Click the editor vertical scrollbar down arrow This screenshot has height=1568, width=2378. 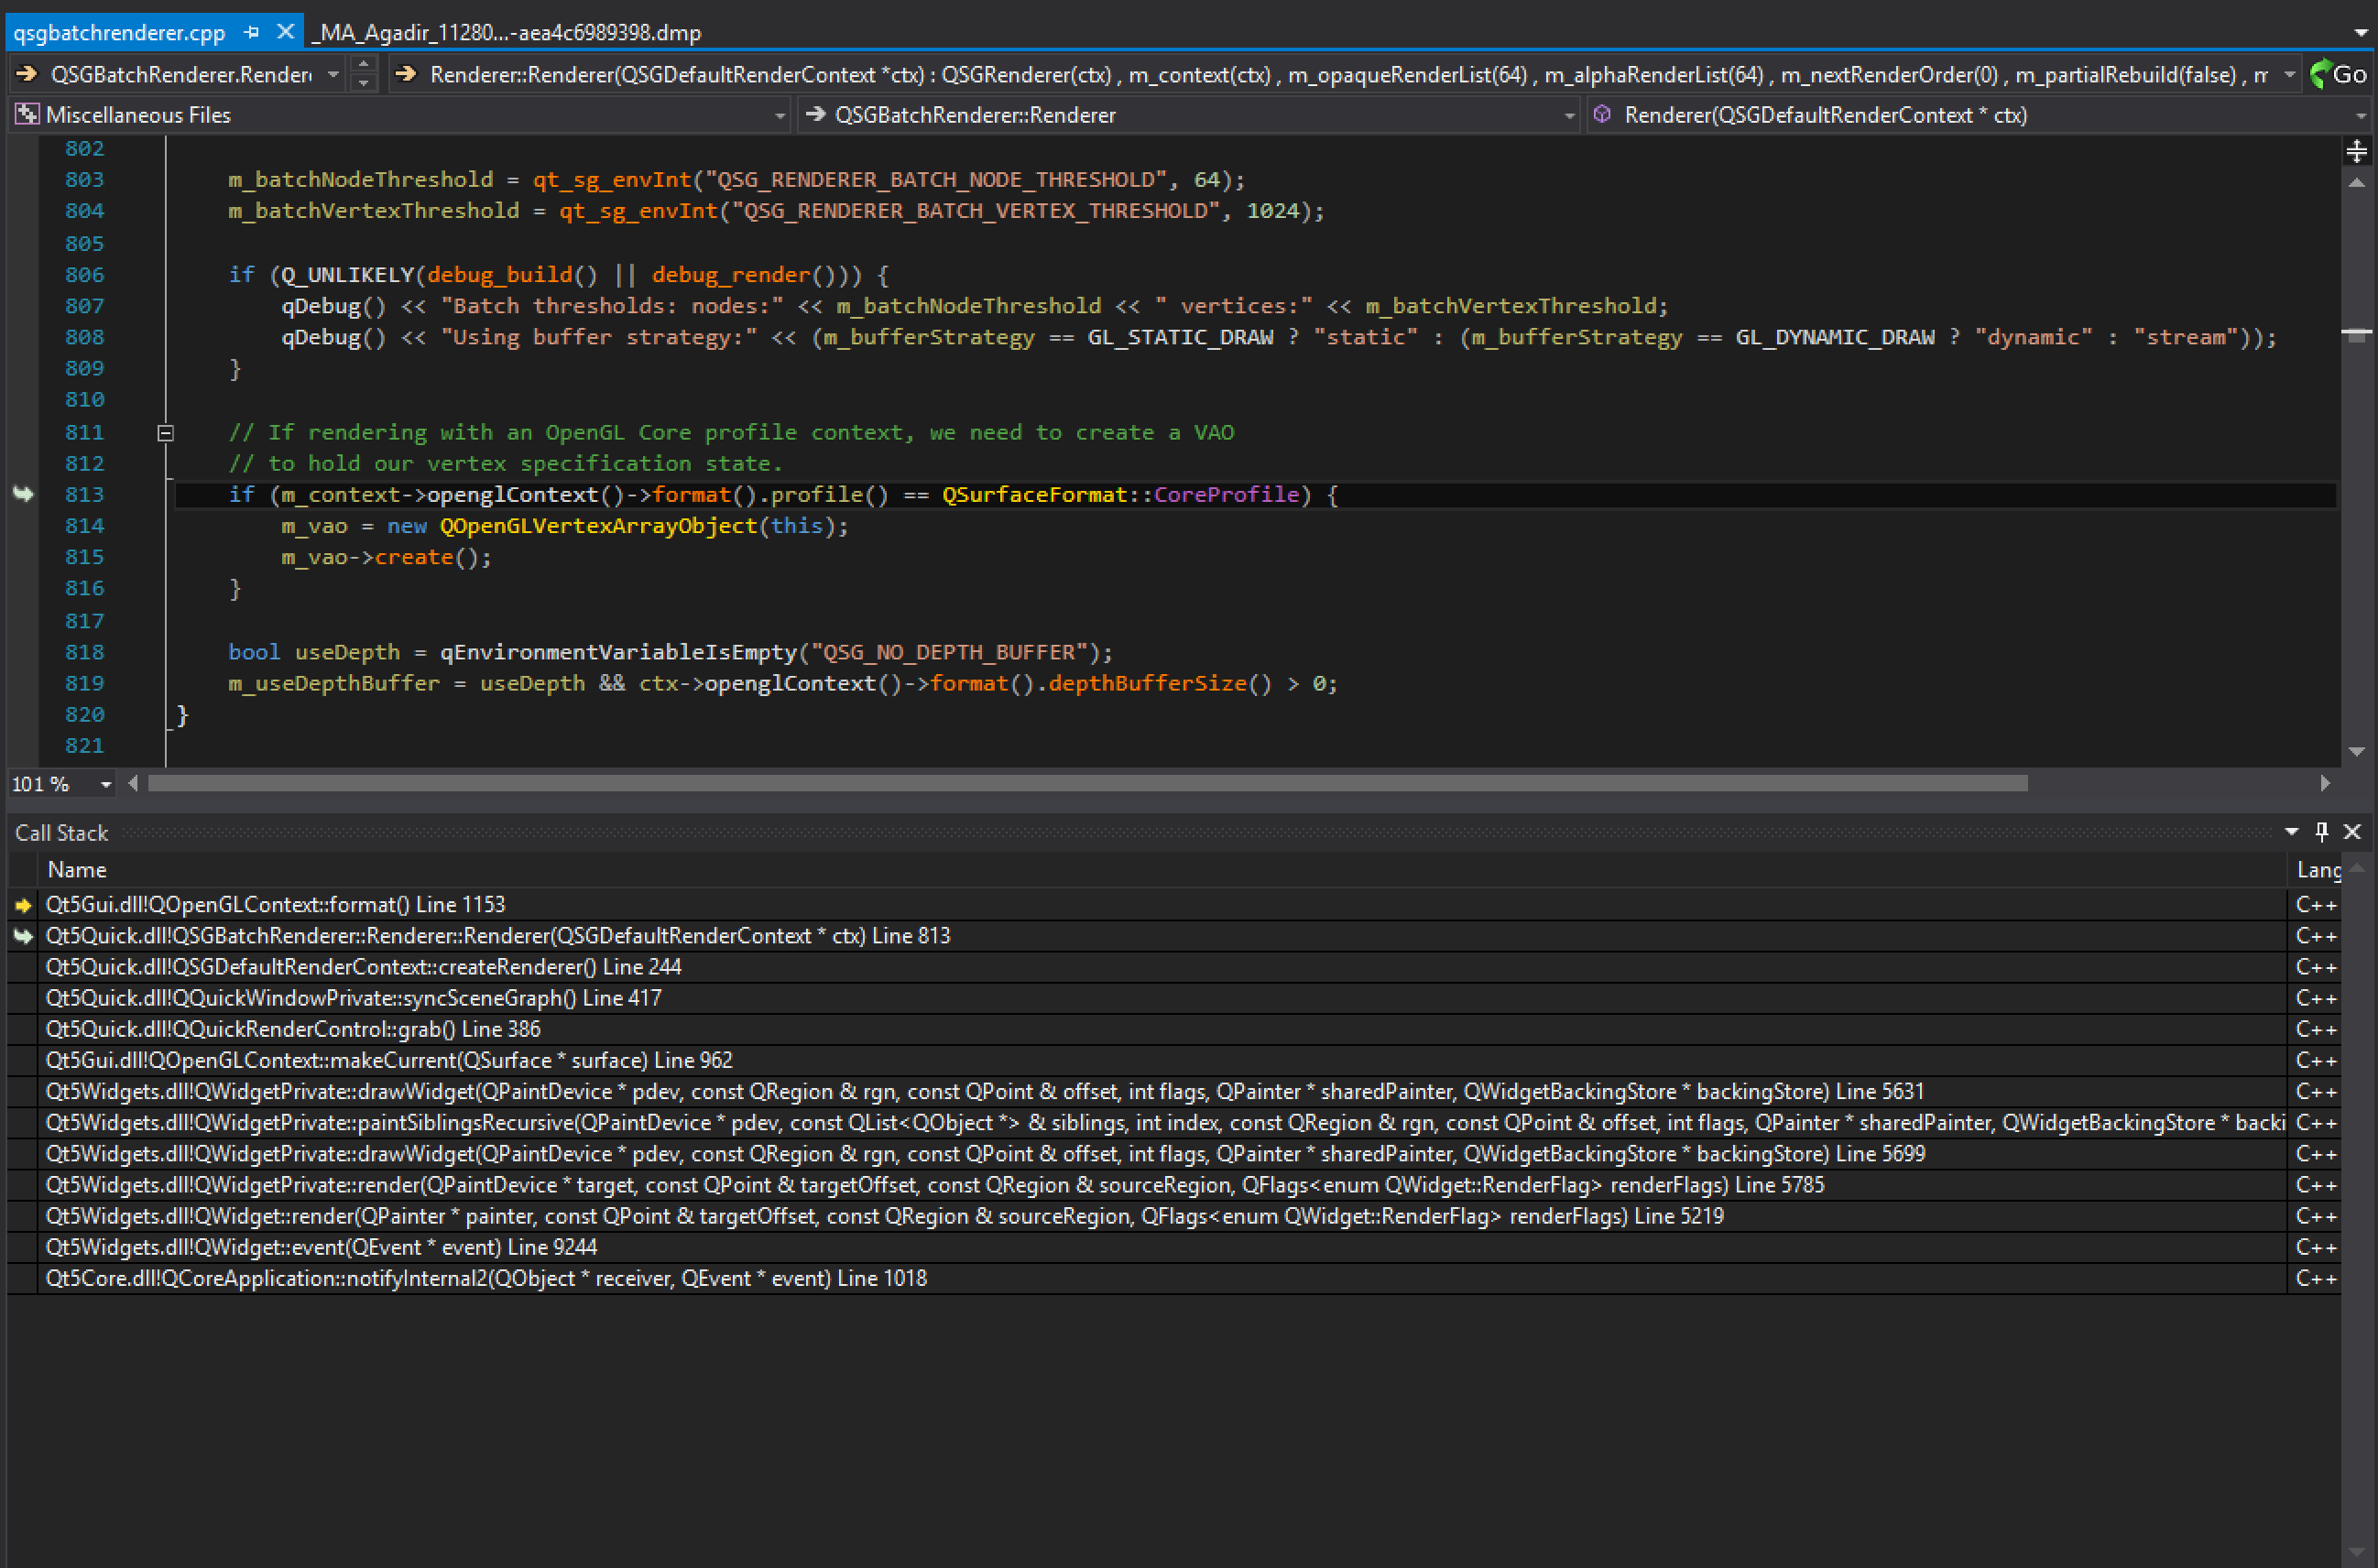point(2357,751)
